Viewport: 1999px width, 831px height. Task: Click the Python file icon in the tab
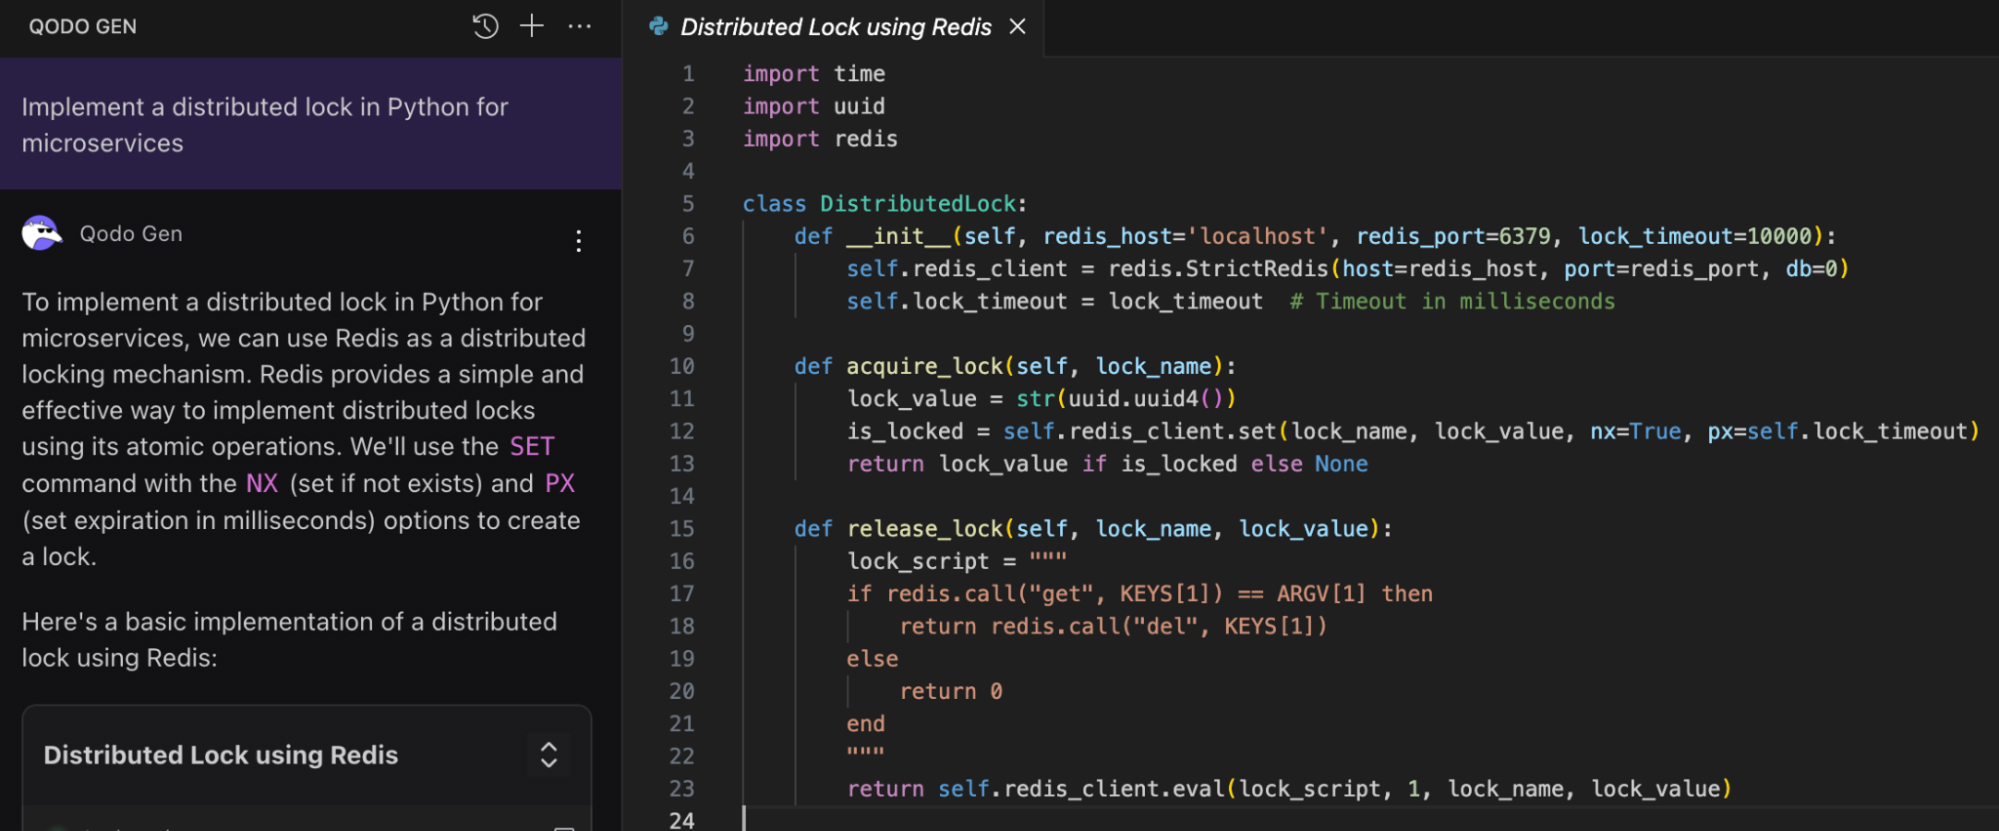pos(658,26)
